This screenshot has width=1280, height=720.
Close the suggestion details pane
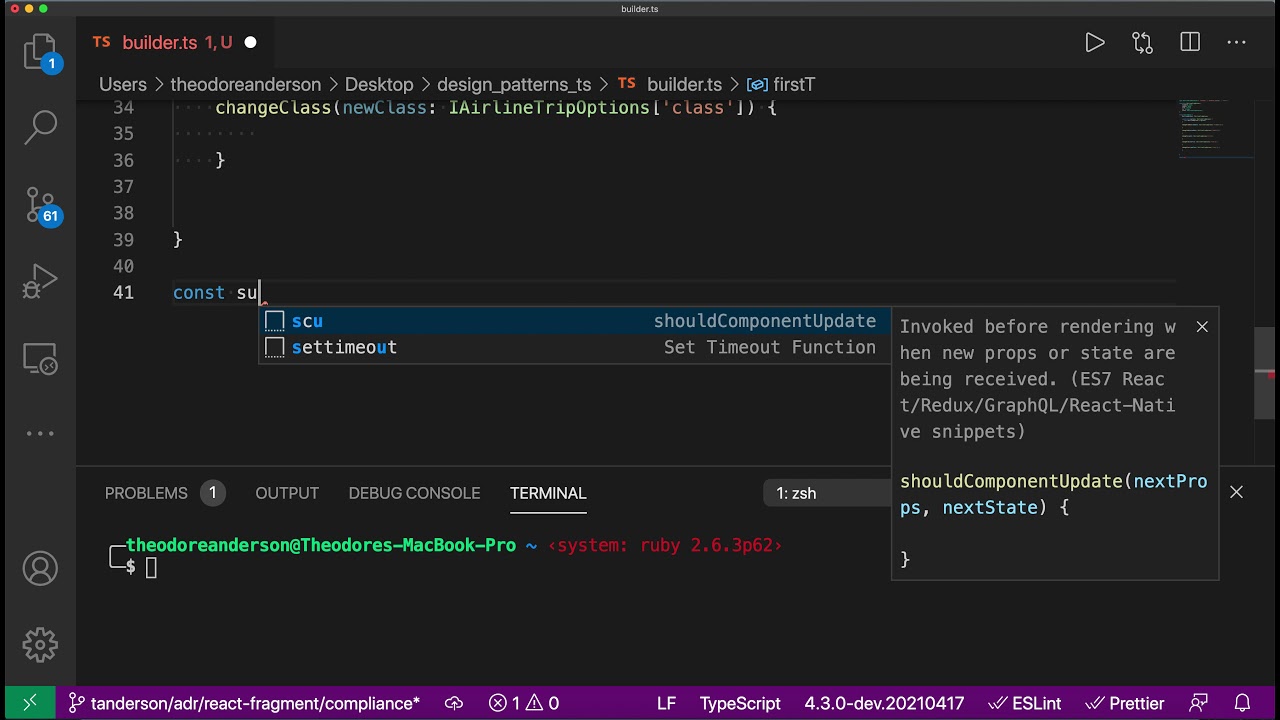pyautogui.click(x=1202, y=327)
